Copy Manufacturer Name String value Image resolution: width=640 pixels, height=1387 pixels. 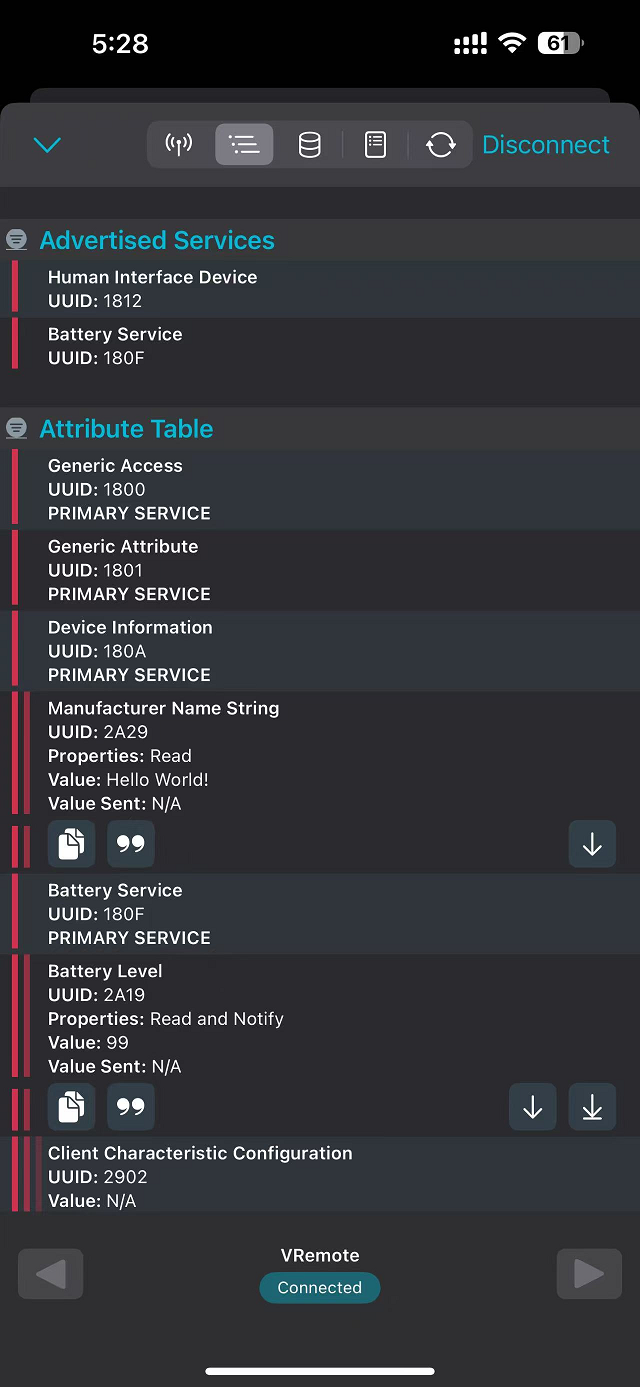(x=71, y=845)
